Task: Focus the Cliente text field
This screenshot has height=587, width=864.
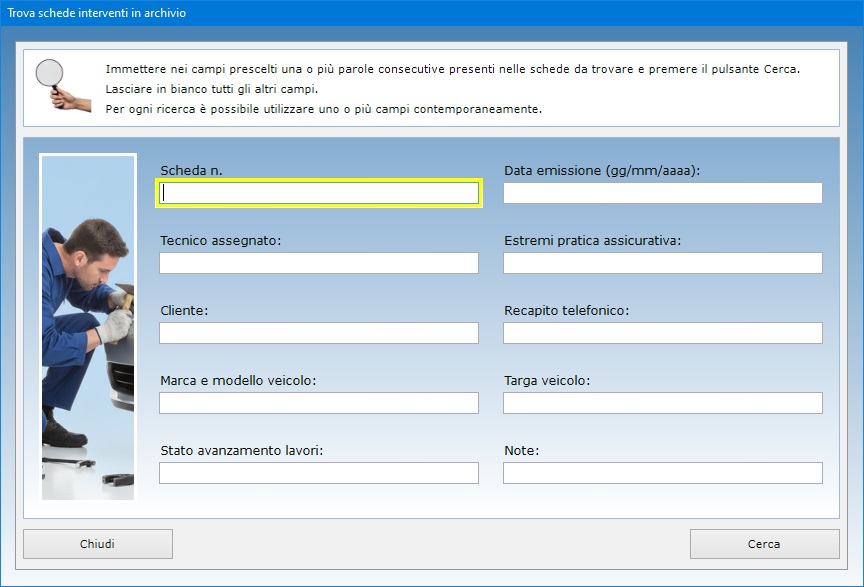Action: 319,333
